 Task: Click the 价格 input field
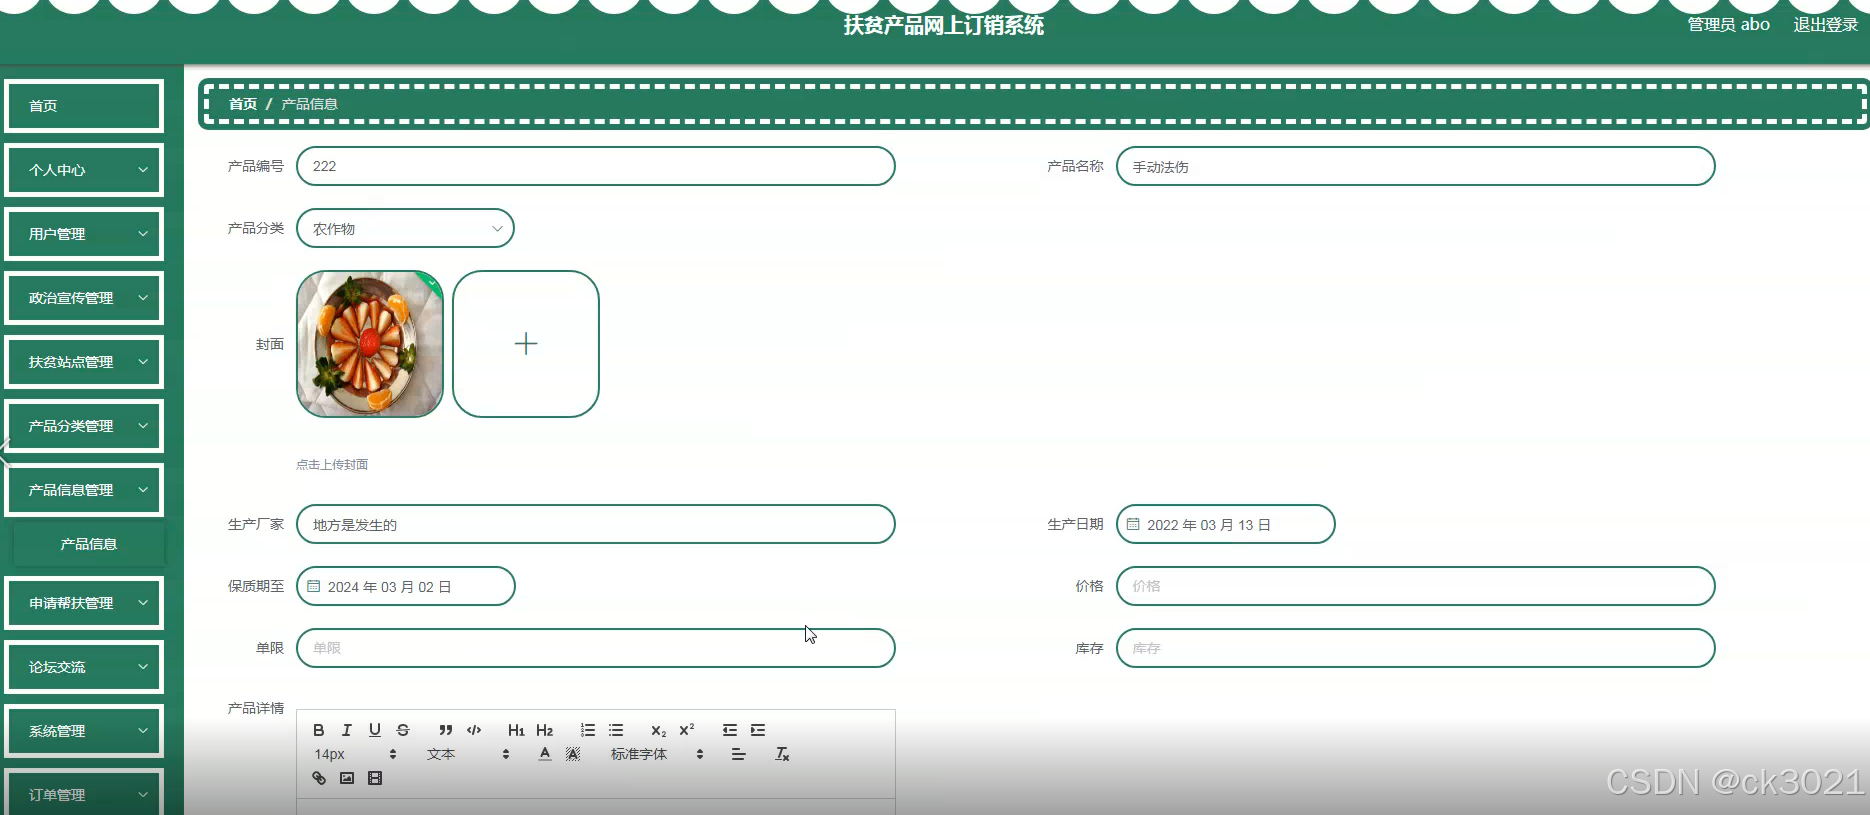click(x=1415, y=586)
